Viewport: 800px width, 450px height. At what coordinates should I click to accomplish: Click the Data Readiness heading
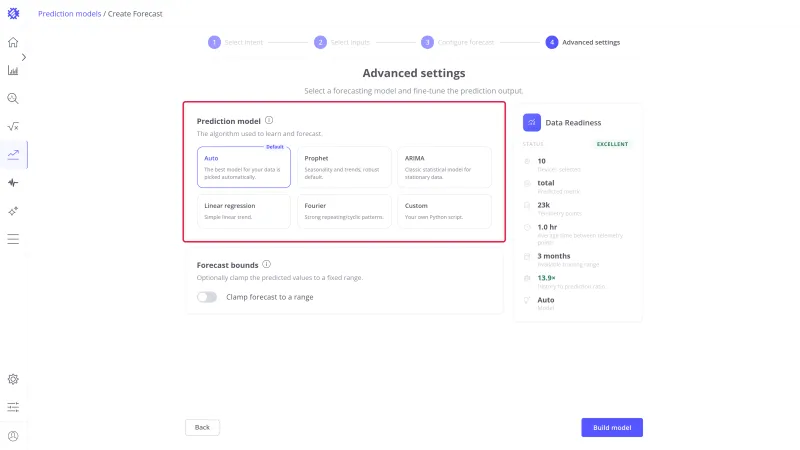[573, 122]
